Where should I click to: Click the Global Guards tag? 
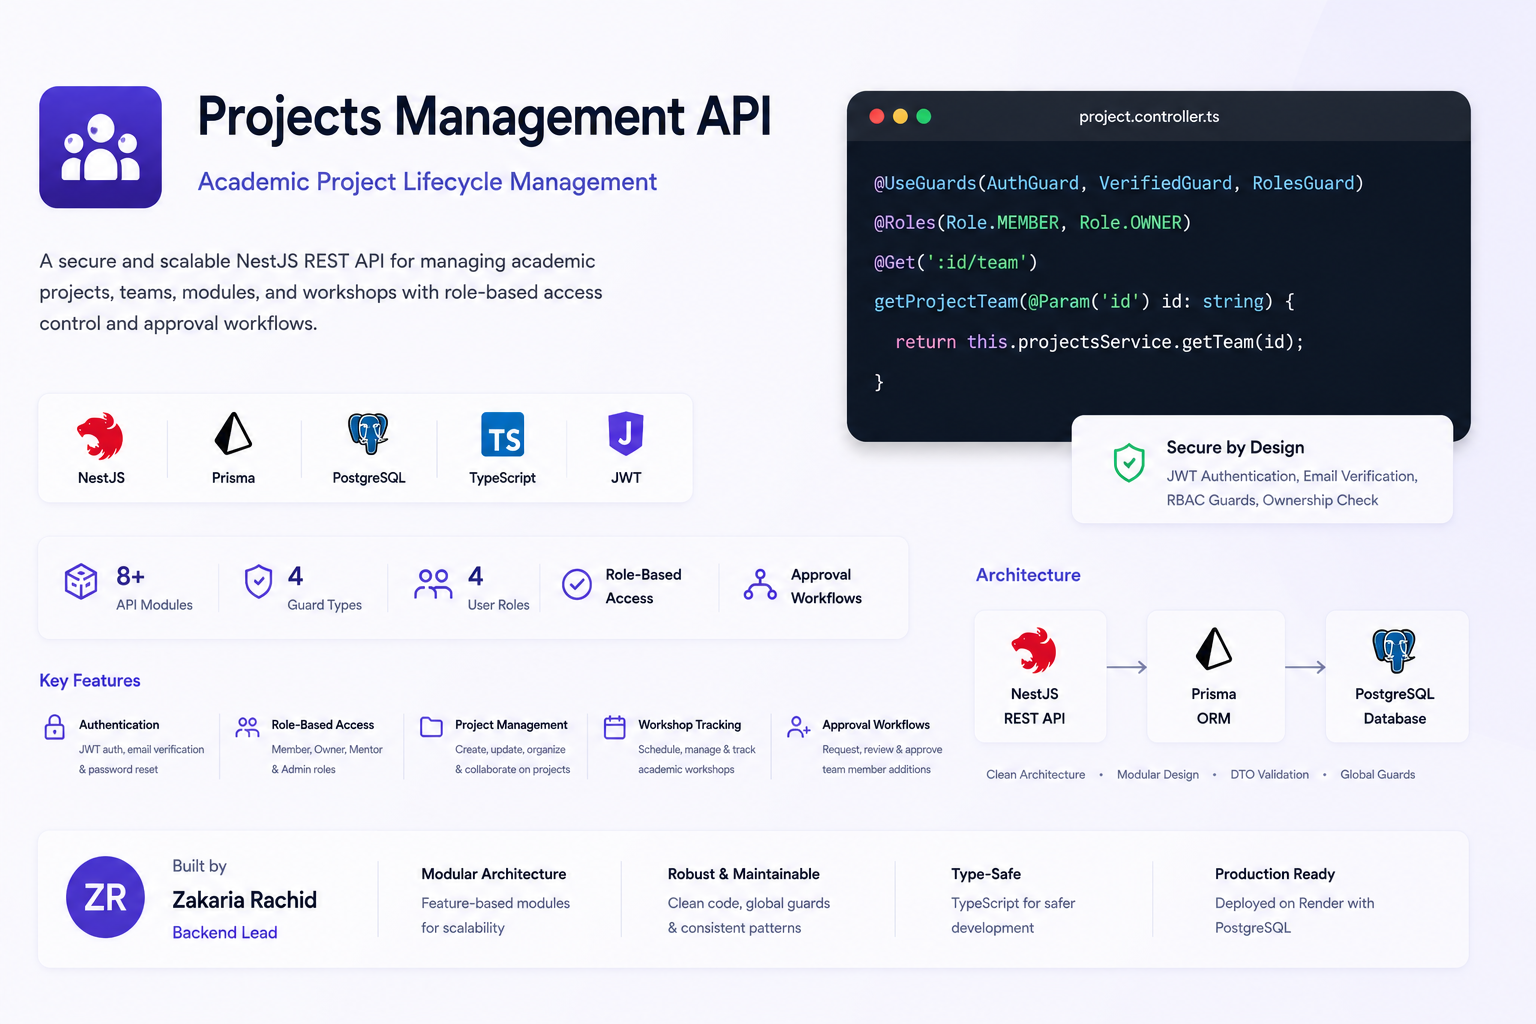pyautogui.click(x=1377, y=775)
